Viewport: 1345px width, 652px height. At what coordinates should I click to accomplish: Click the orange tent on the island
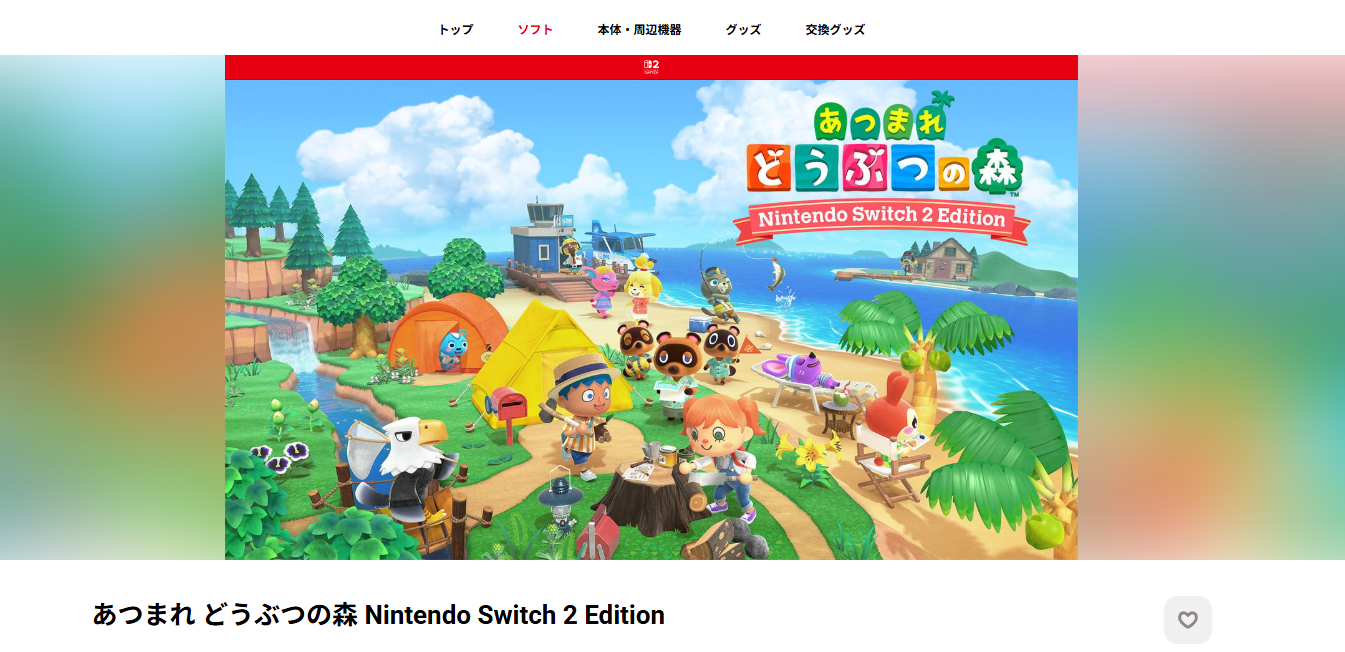point(447,332)
